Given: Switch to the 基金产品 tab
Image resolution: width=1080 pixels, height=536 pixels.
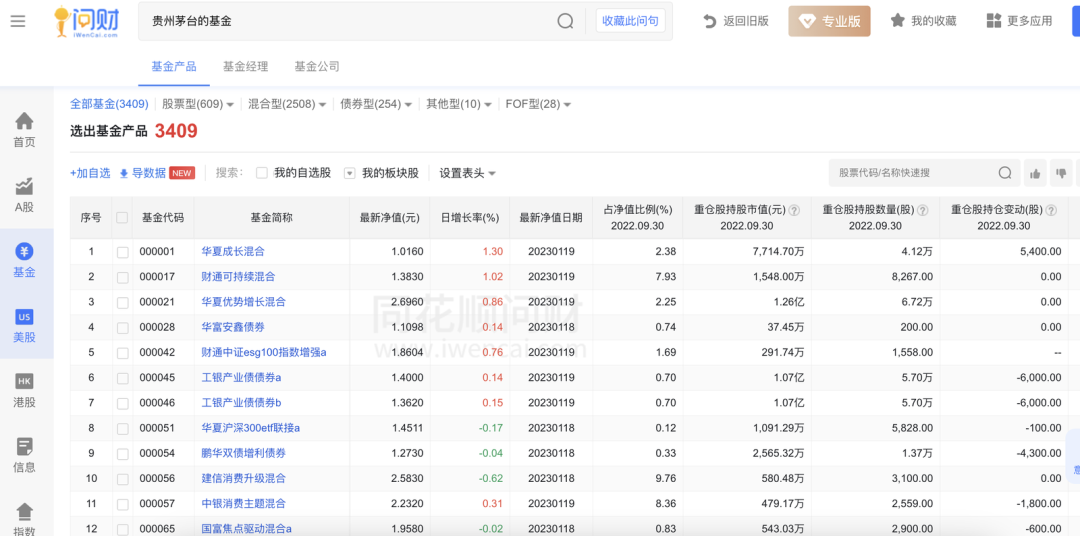Looking at the screenshot, I should pyautogui.click(x=174, y=67).
